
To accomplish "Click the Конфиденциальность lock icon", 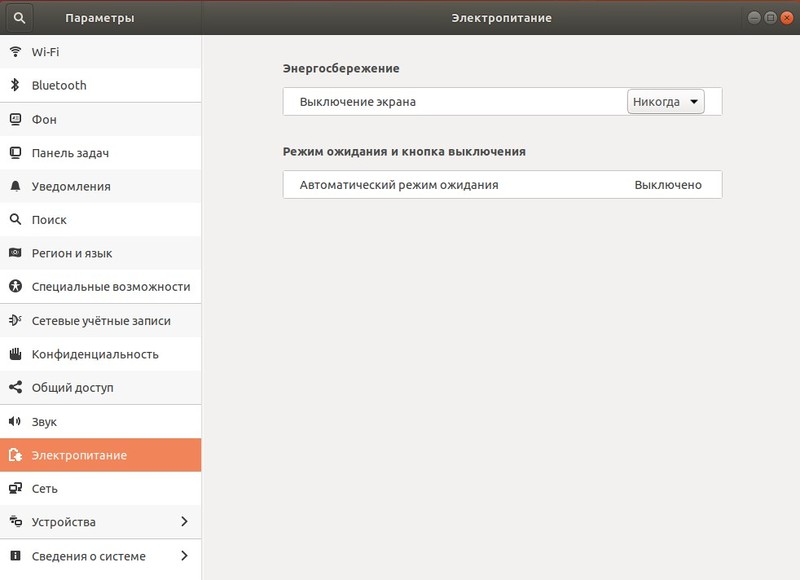I will point(17,354).
